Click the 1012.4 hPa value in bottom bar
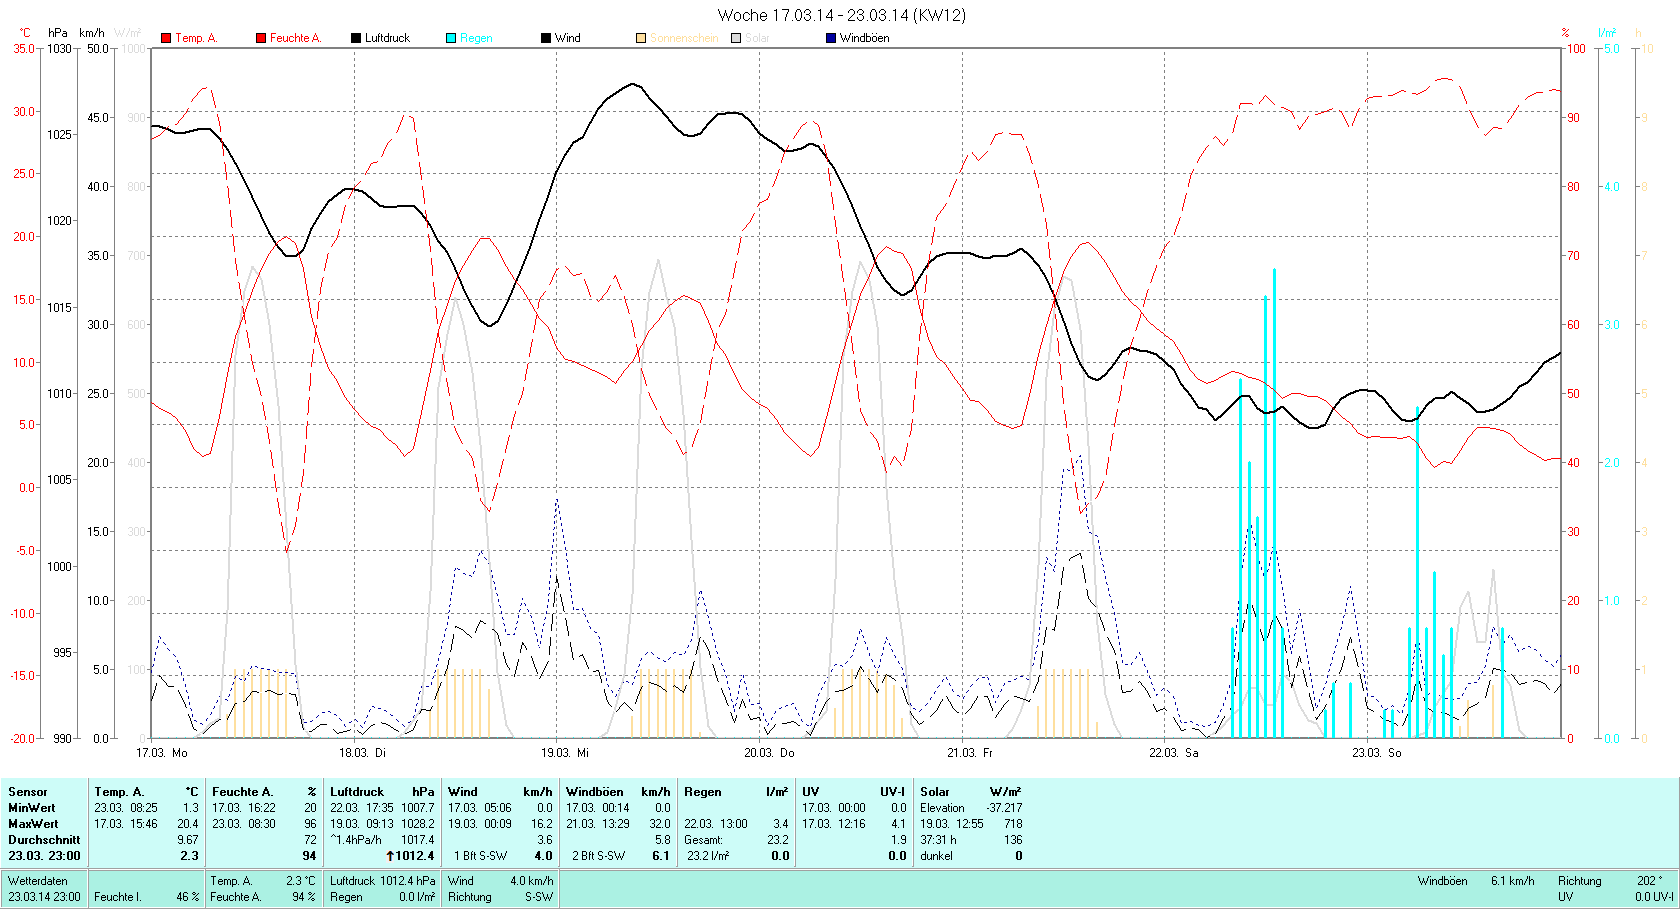This screenshot has width=1680, height=909. click(x=408, y=881)
